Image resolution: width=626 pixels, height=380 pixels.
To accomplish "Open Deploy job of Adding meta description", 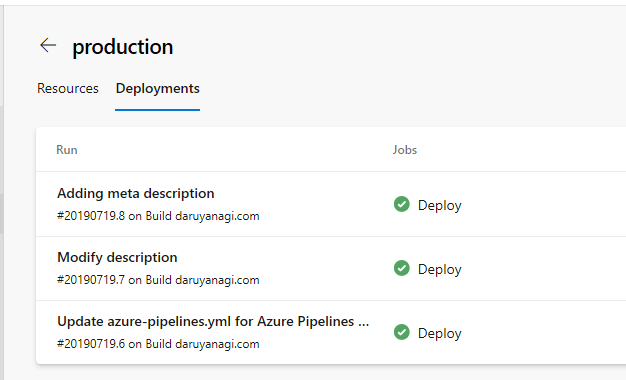I will point(440,205).
